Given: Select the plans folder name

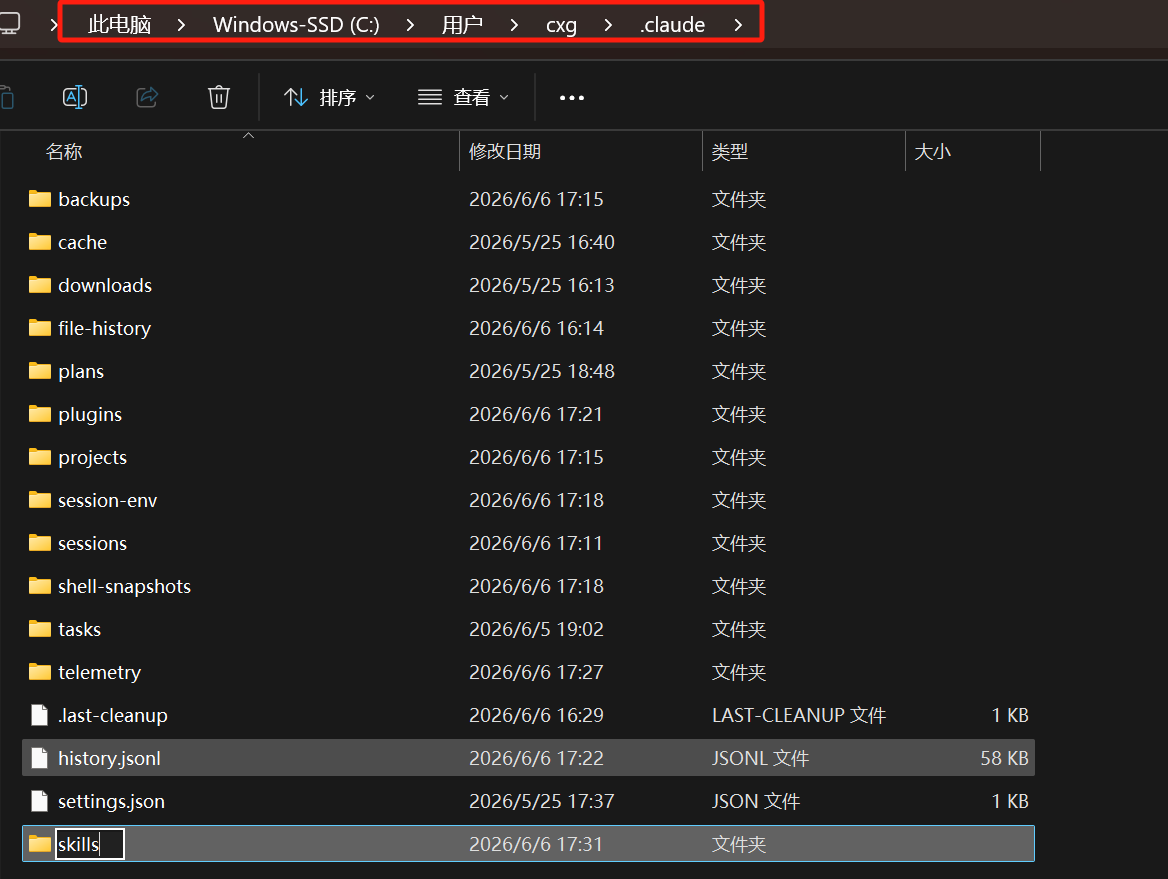Looking at the screenshot, I should pos(81,372).
